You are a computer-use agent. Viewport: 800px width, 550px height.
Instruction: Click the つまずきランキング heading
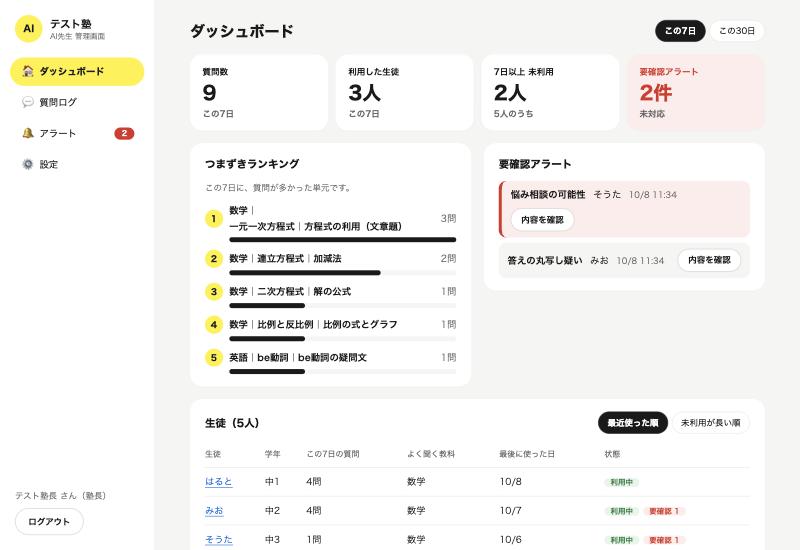(252, 164)
